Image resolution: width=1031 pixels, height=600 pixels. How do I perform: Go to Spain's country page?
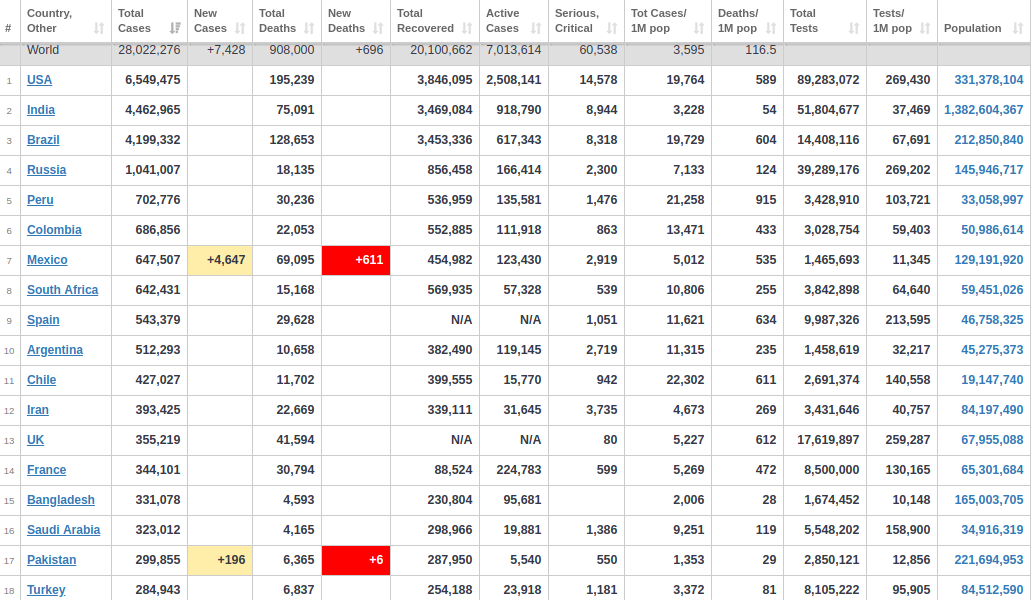pyautogui.click(x=43, y=320)
